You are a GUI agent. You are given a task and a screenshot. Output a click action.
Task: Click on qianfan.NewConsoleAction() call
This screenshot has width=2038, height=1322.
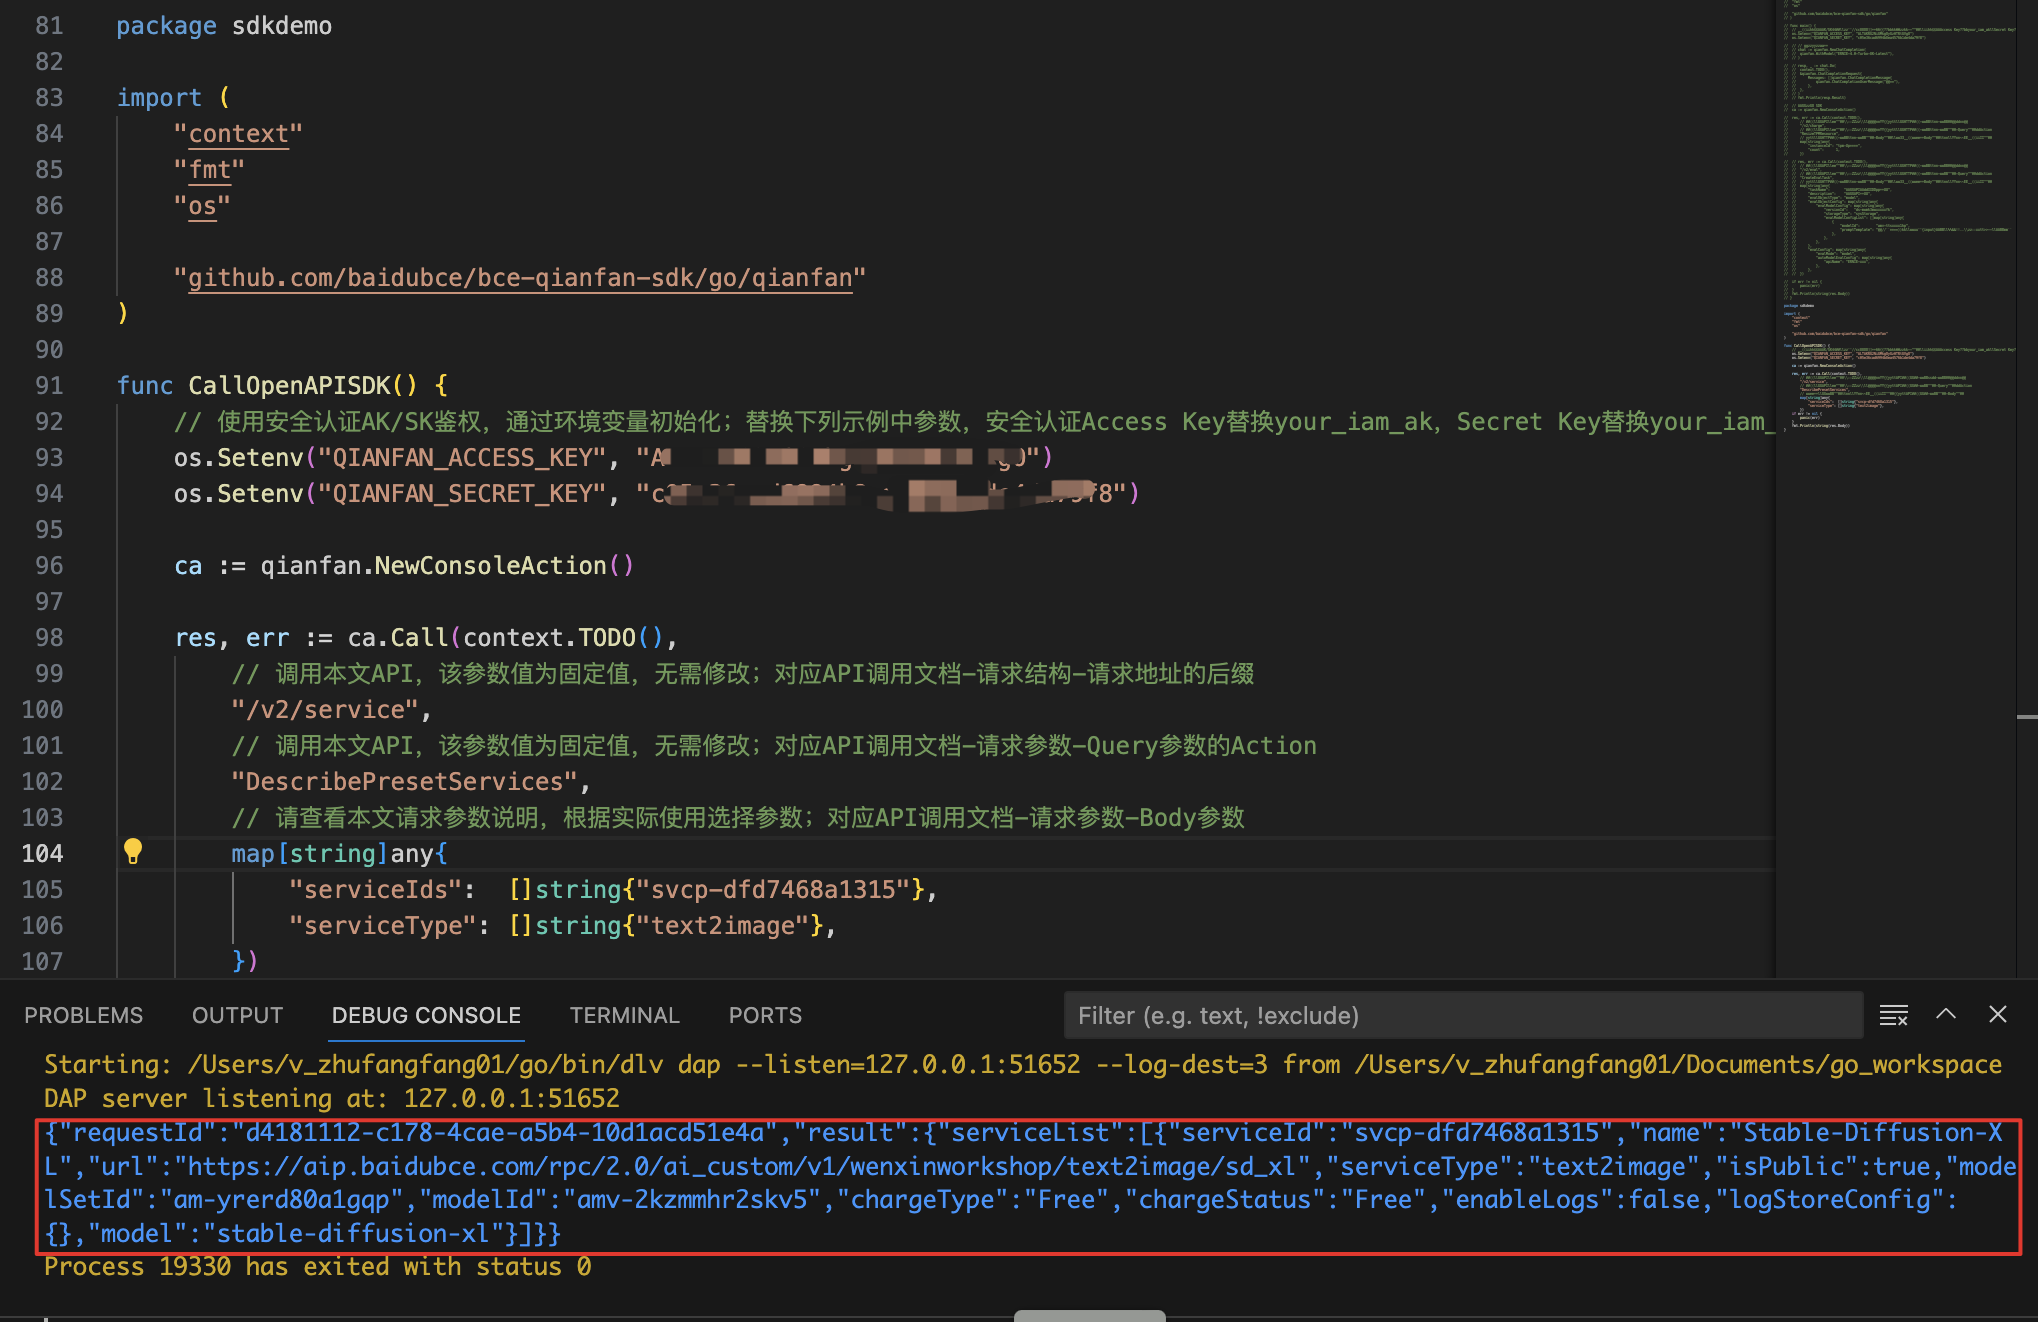click(447, 565)
